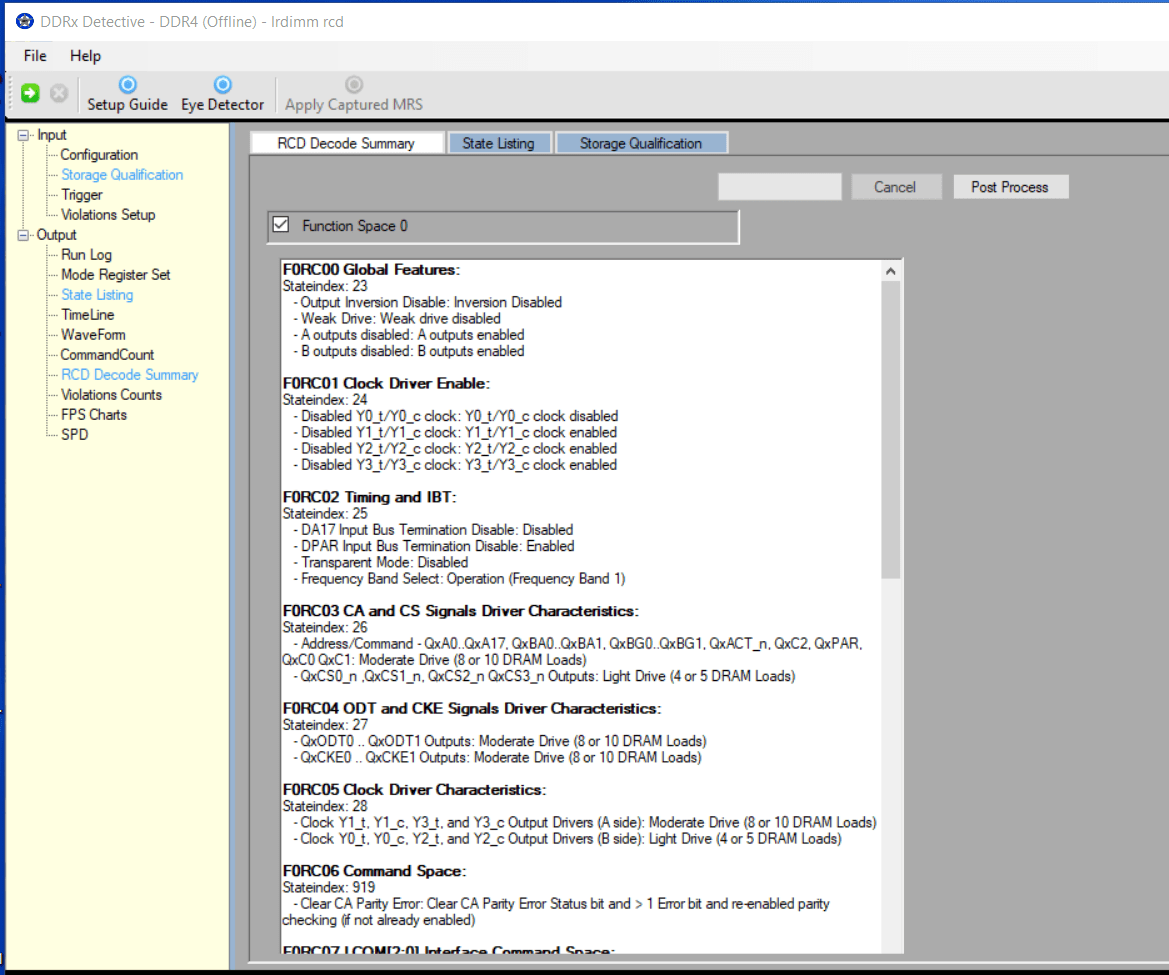
Task: Uncheck the Function Space 0 checkbox
Action: pos(281,225)
